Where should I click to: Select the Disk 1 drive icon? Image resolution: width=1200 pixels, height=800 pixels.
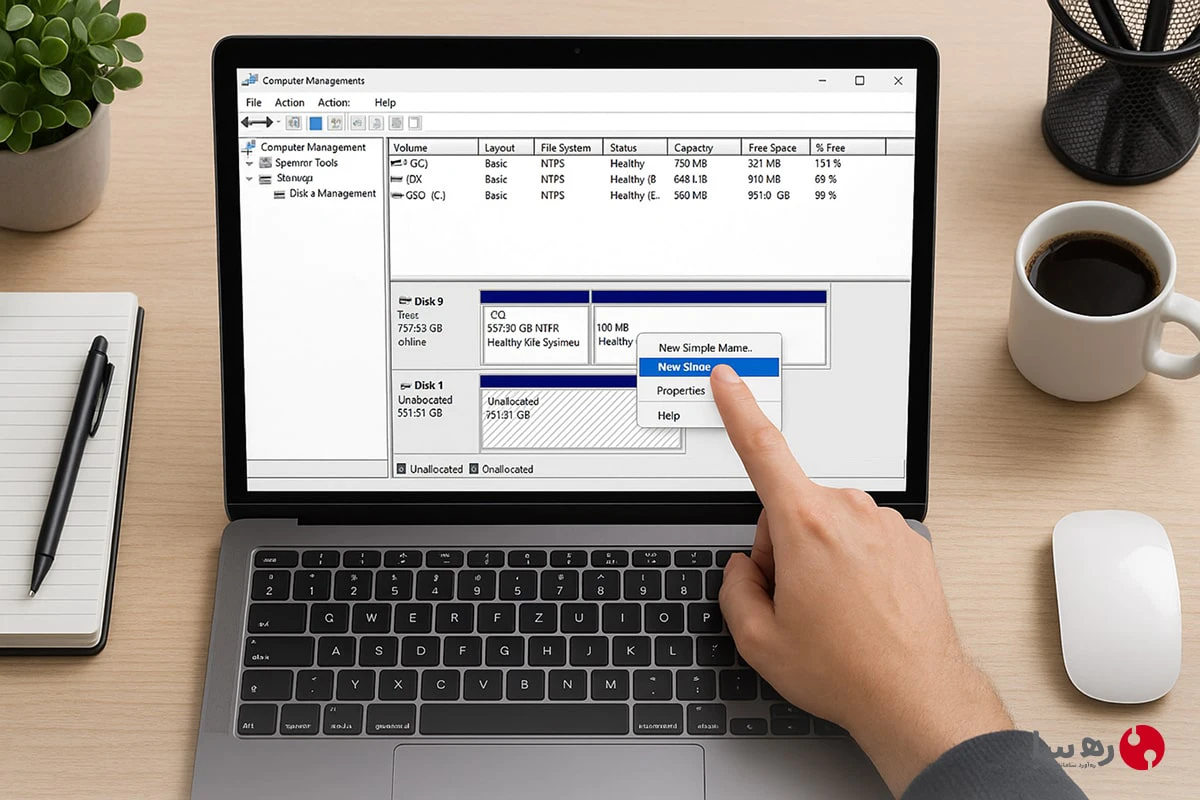click(405, 385)
